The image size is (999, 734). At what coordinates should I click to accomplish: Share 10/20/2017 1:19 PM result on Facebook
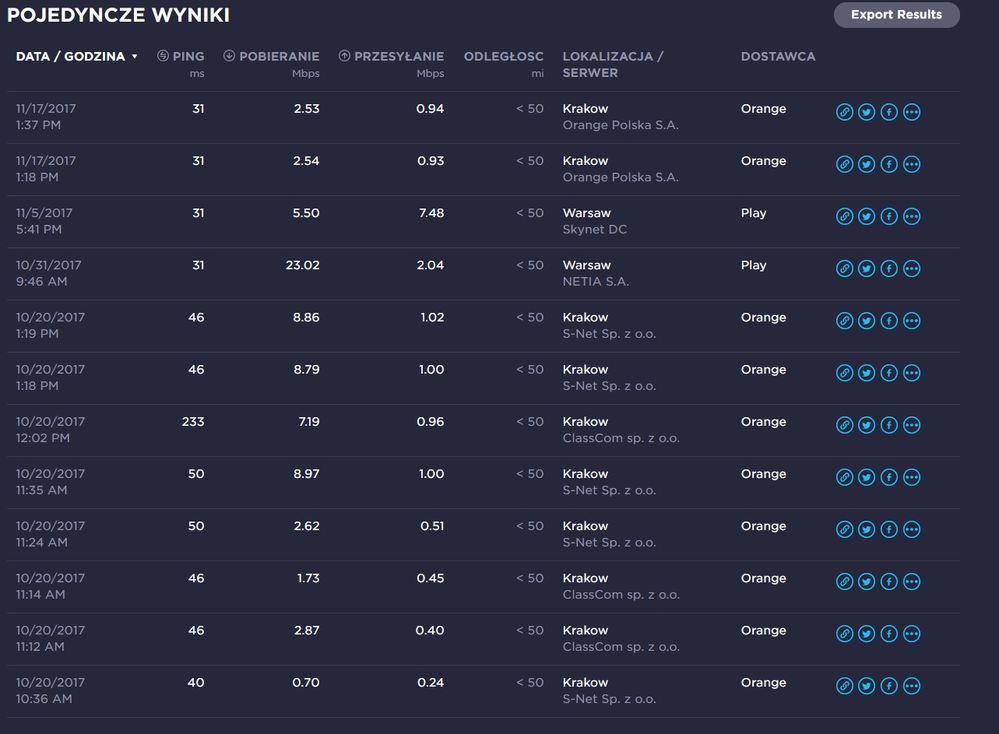point(889,321)
